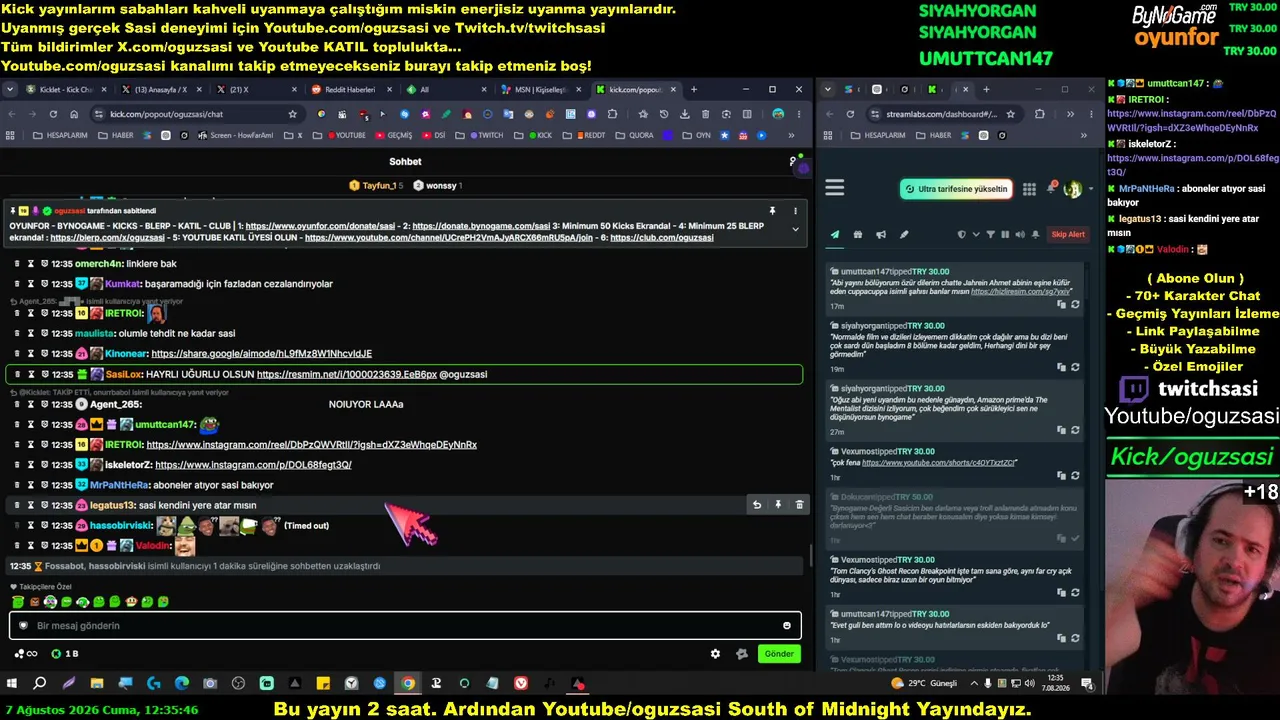1280x720 pixels.
Task: Open the Windows Start menu
Action: coord(11,684)
